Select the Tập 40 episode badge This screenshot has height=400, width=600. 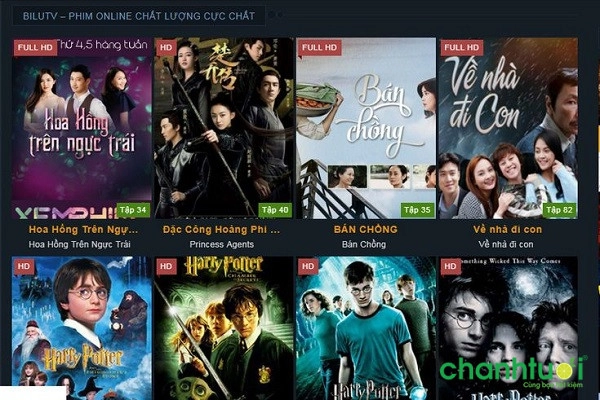click(x=275, y=210)
